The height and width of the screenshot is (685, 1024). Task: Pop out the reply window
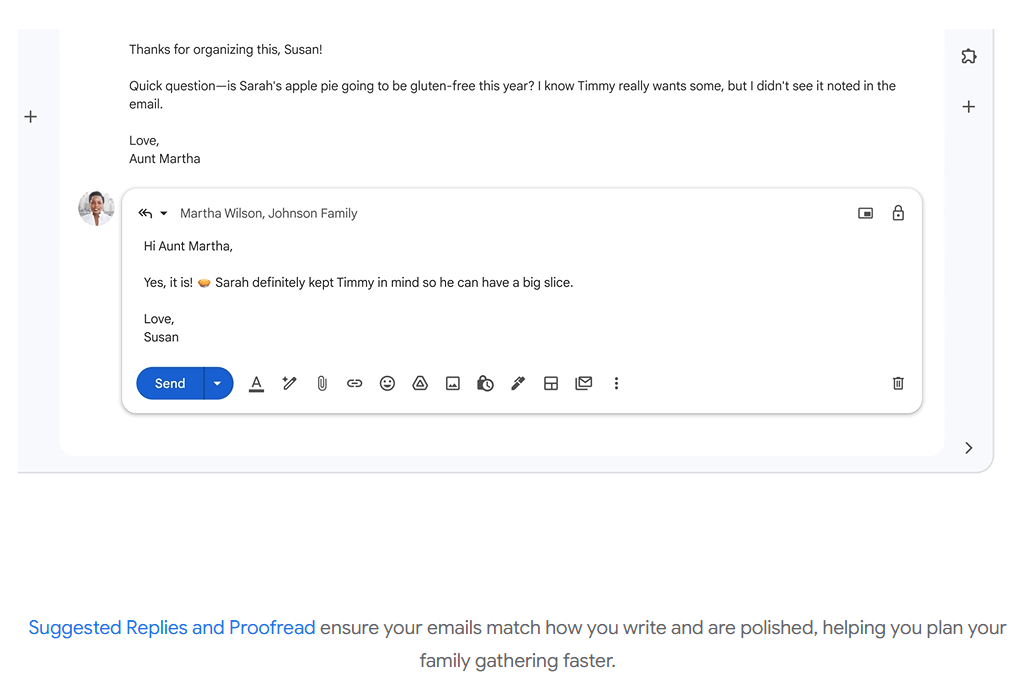(x=866, y=213)
